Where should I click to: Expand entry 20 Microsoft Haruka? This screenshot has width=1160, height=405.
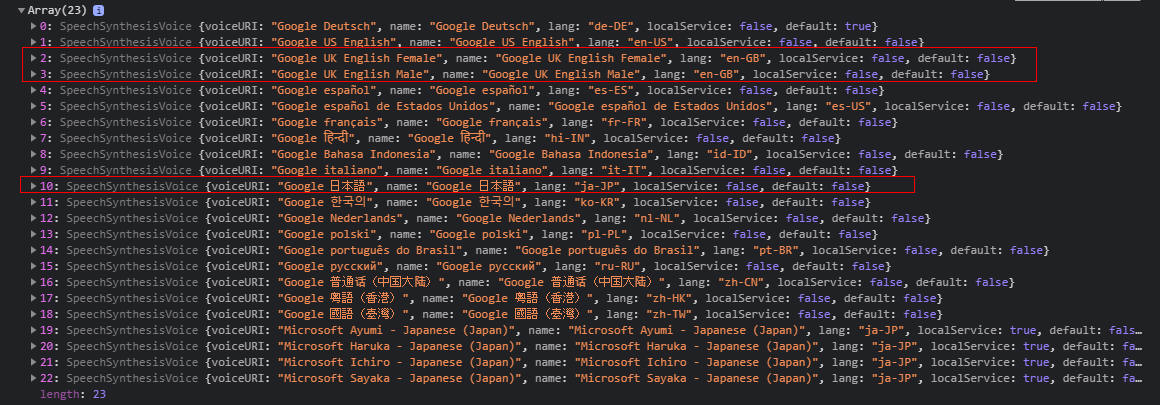coord(34,346)
